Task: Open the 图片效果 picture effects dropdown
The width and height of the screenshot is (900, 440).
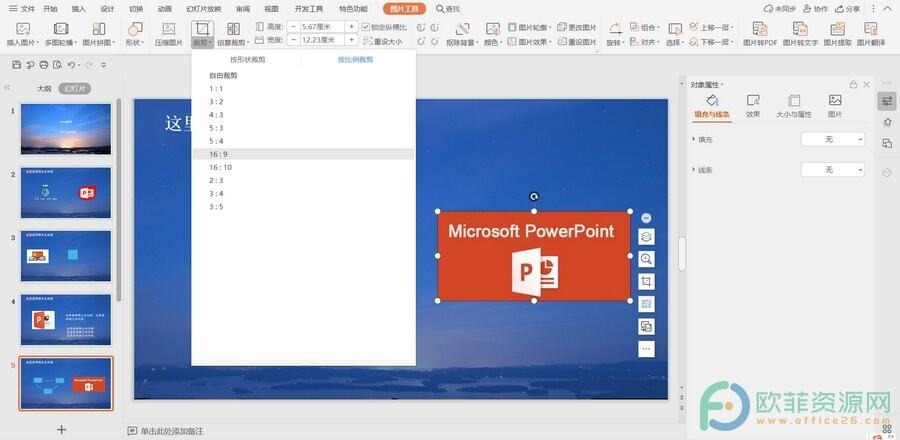Action: click(x=530, y=42)
